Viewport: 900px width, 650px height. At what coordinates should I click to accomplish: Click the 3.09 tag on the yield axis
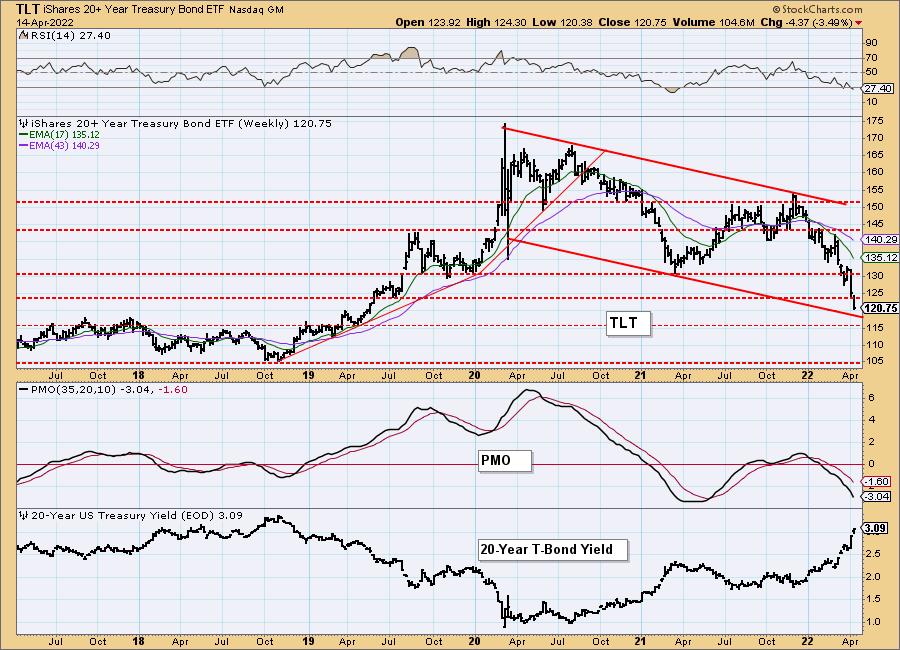pyautogui.click(x=875, y=528)
